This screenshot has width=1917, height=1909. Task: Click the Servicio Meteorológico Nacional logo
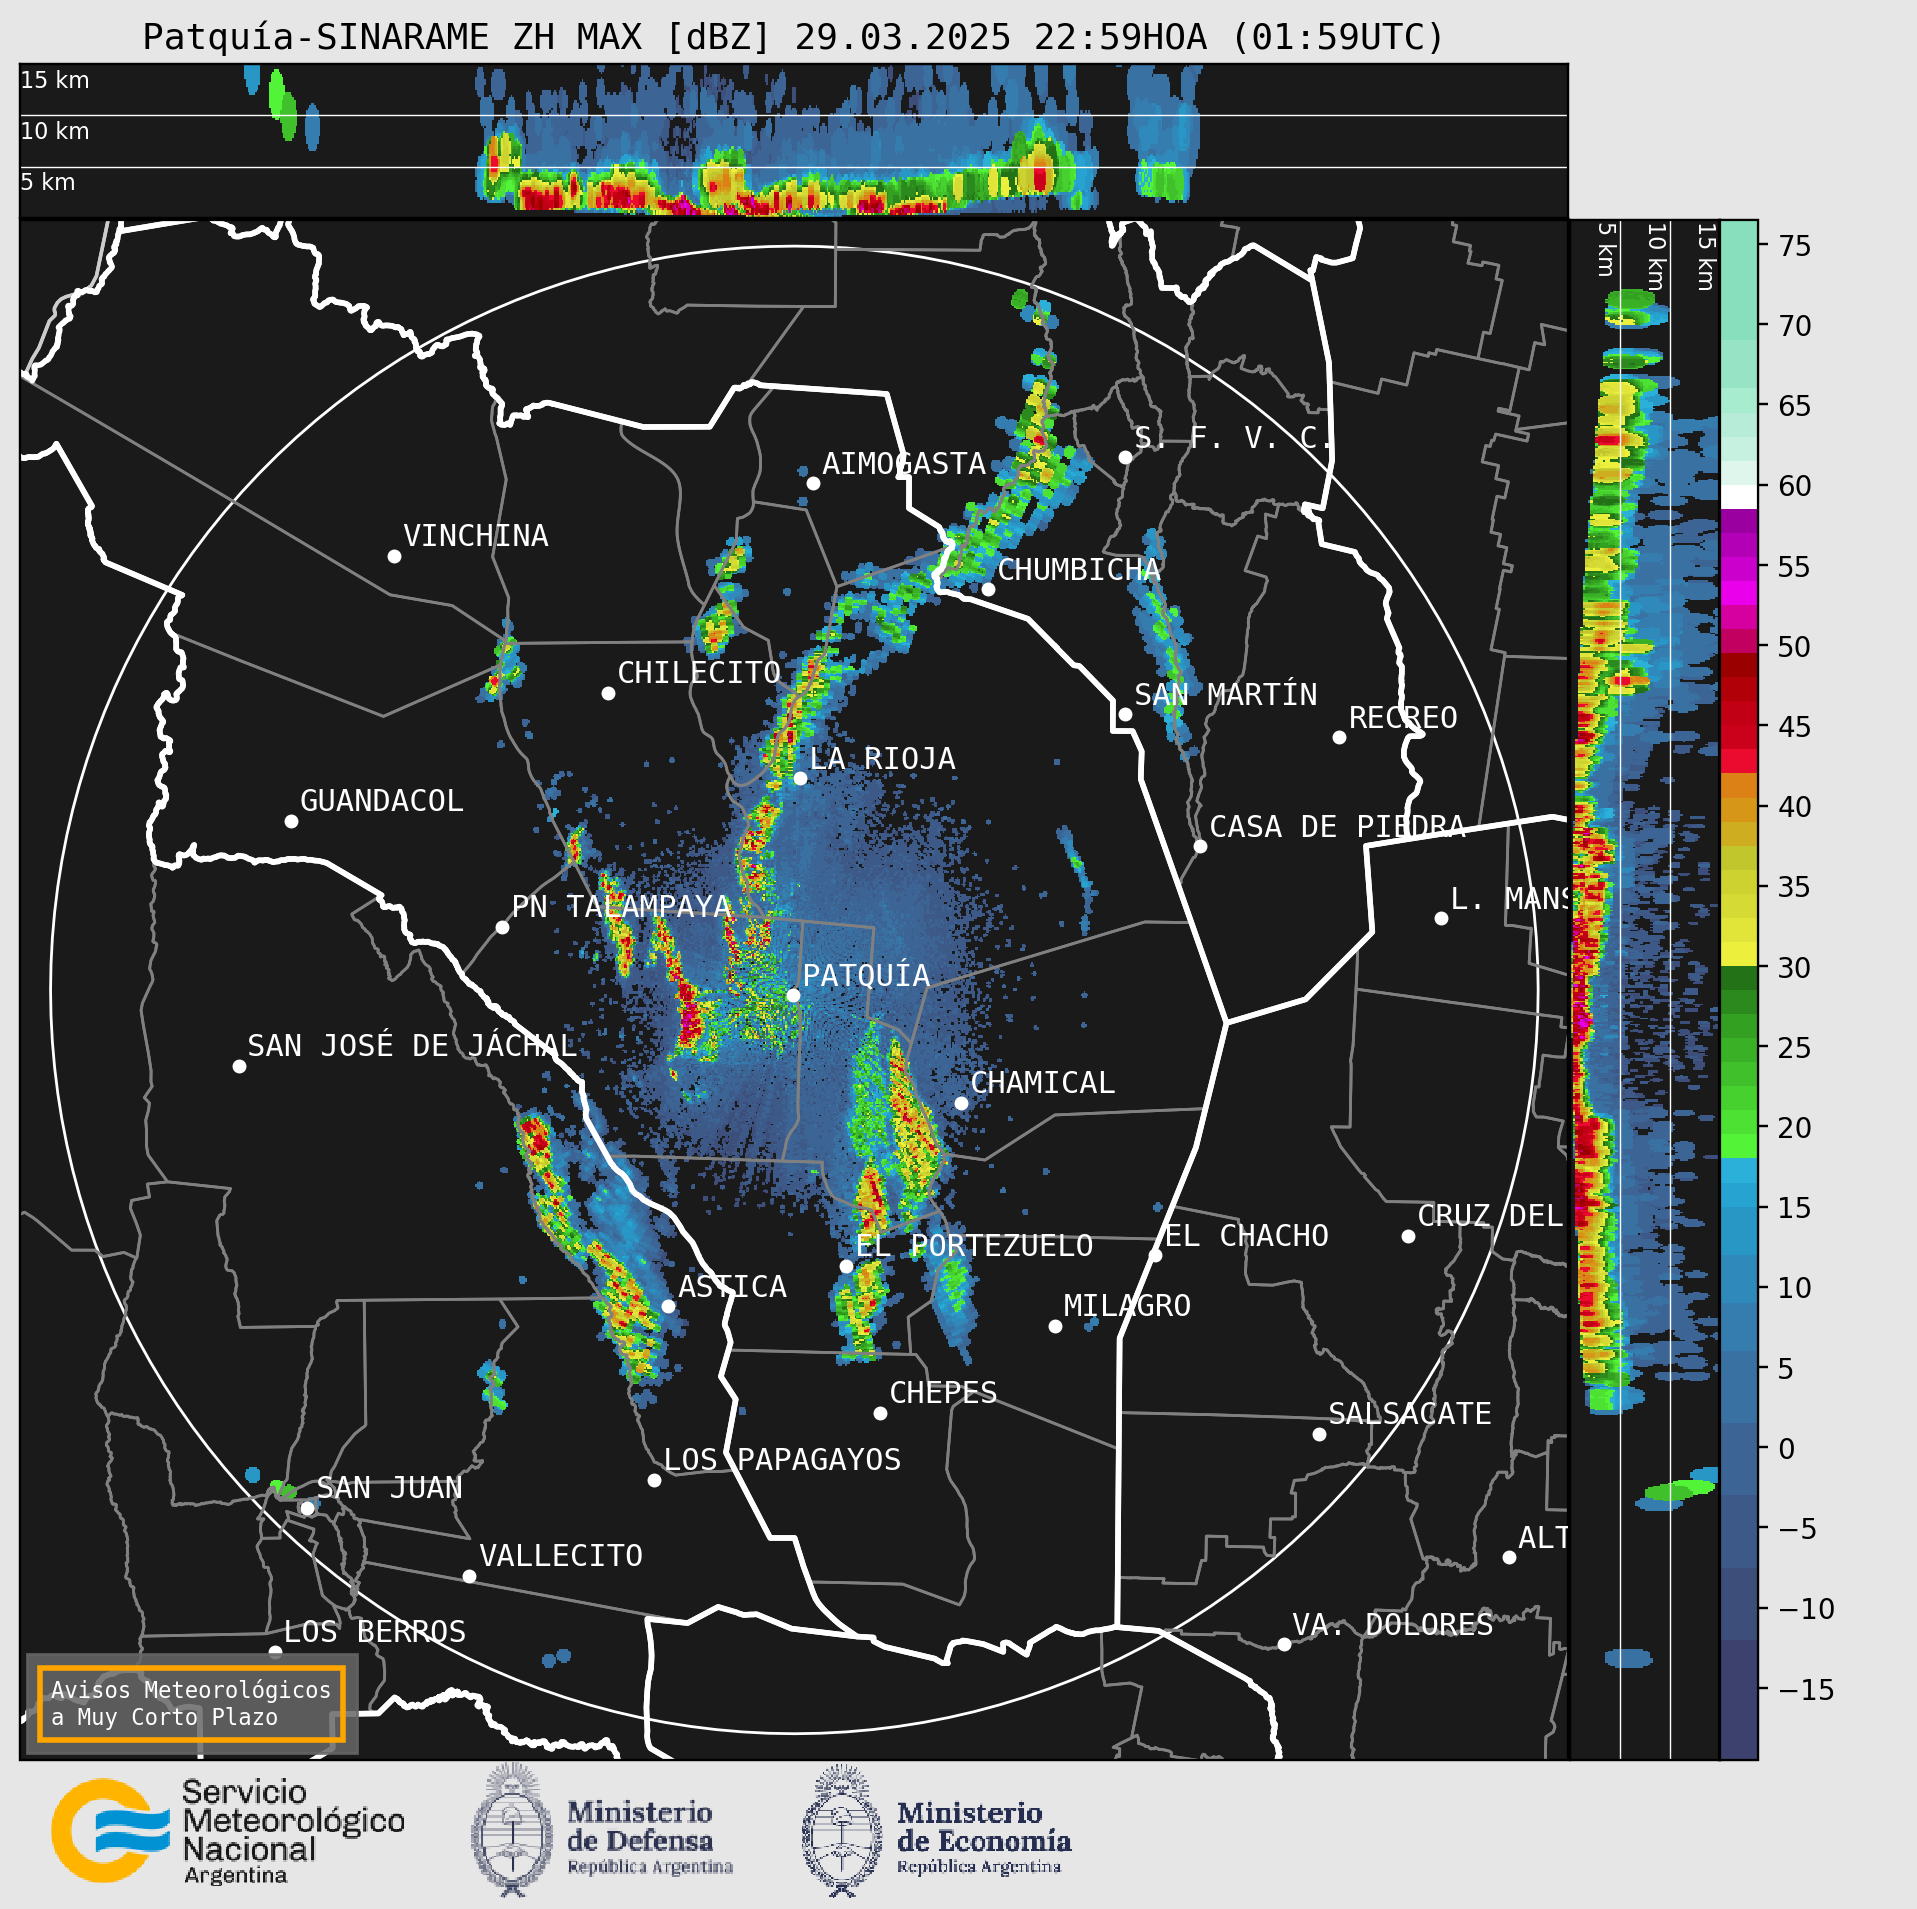pyautogui.click(x=228, y=1831)
